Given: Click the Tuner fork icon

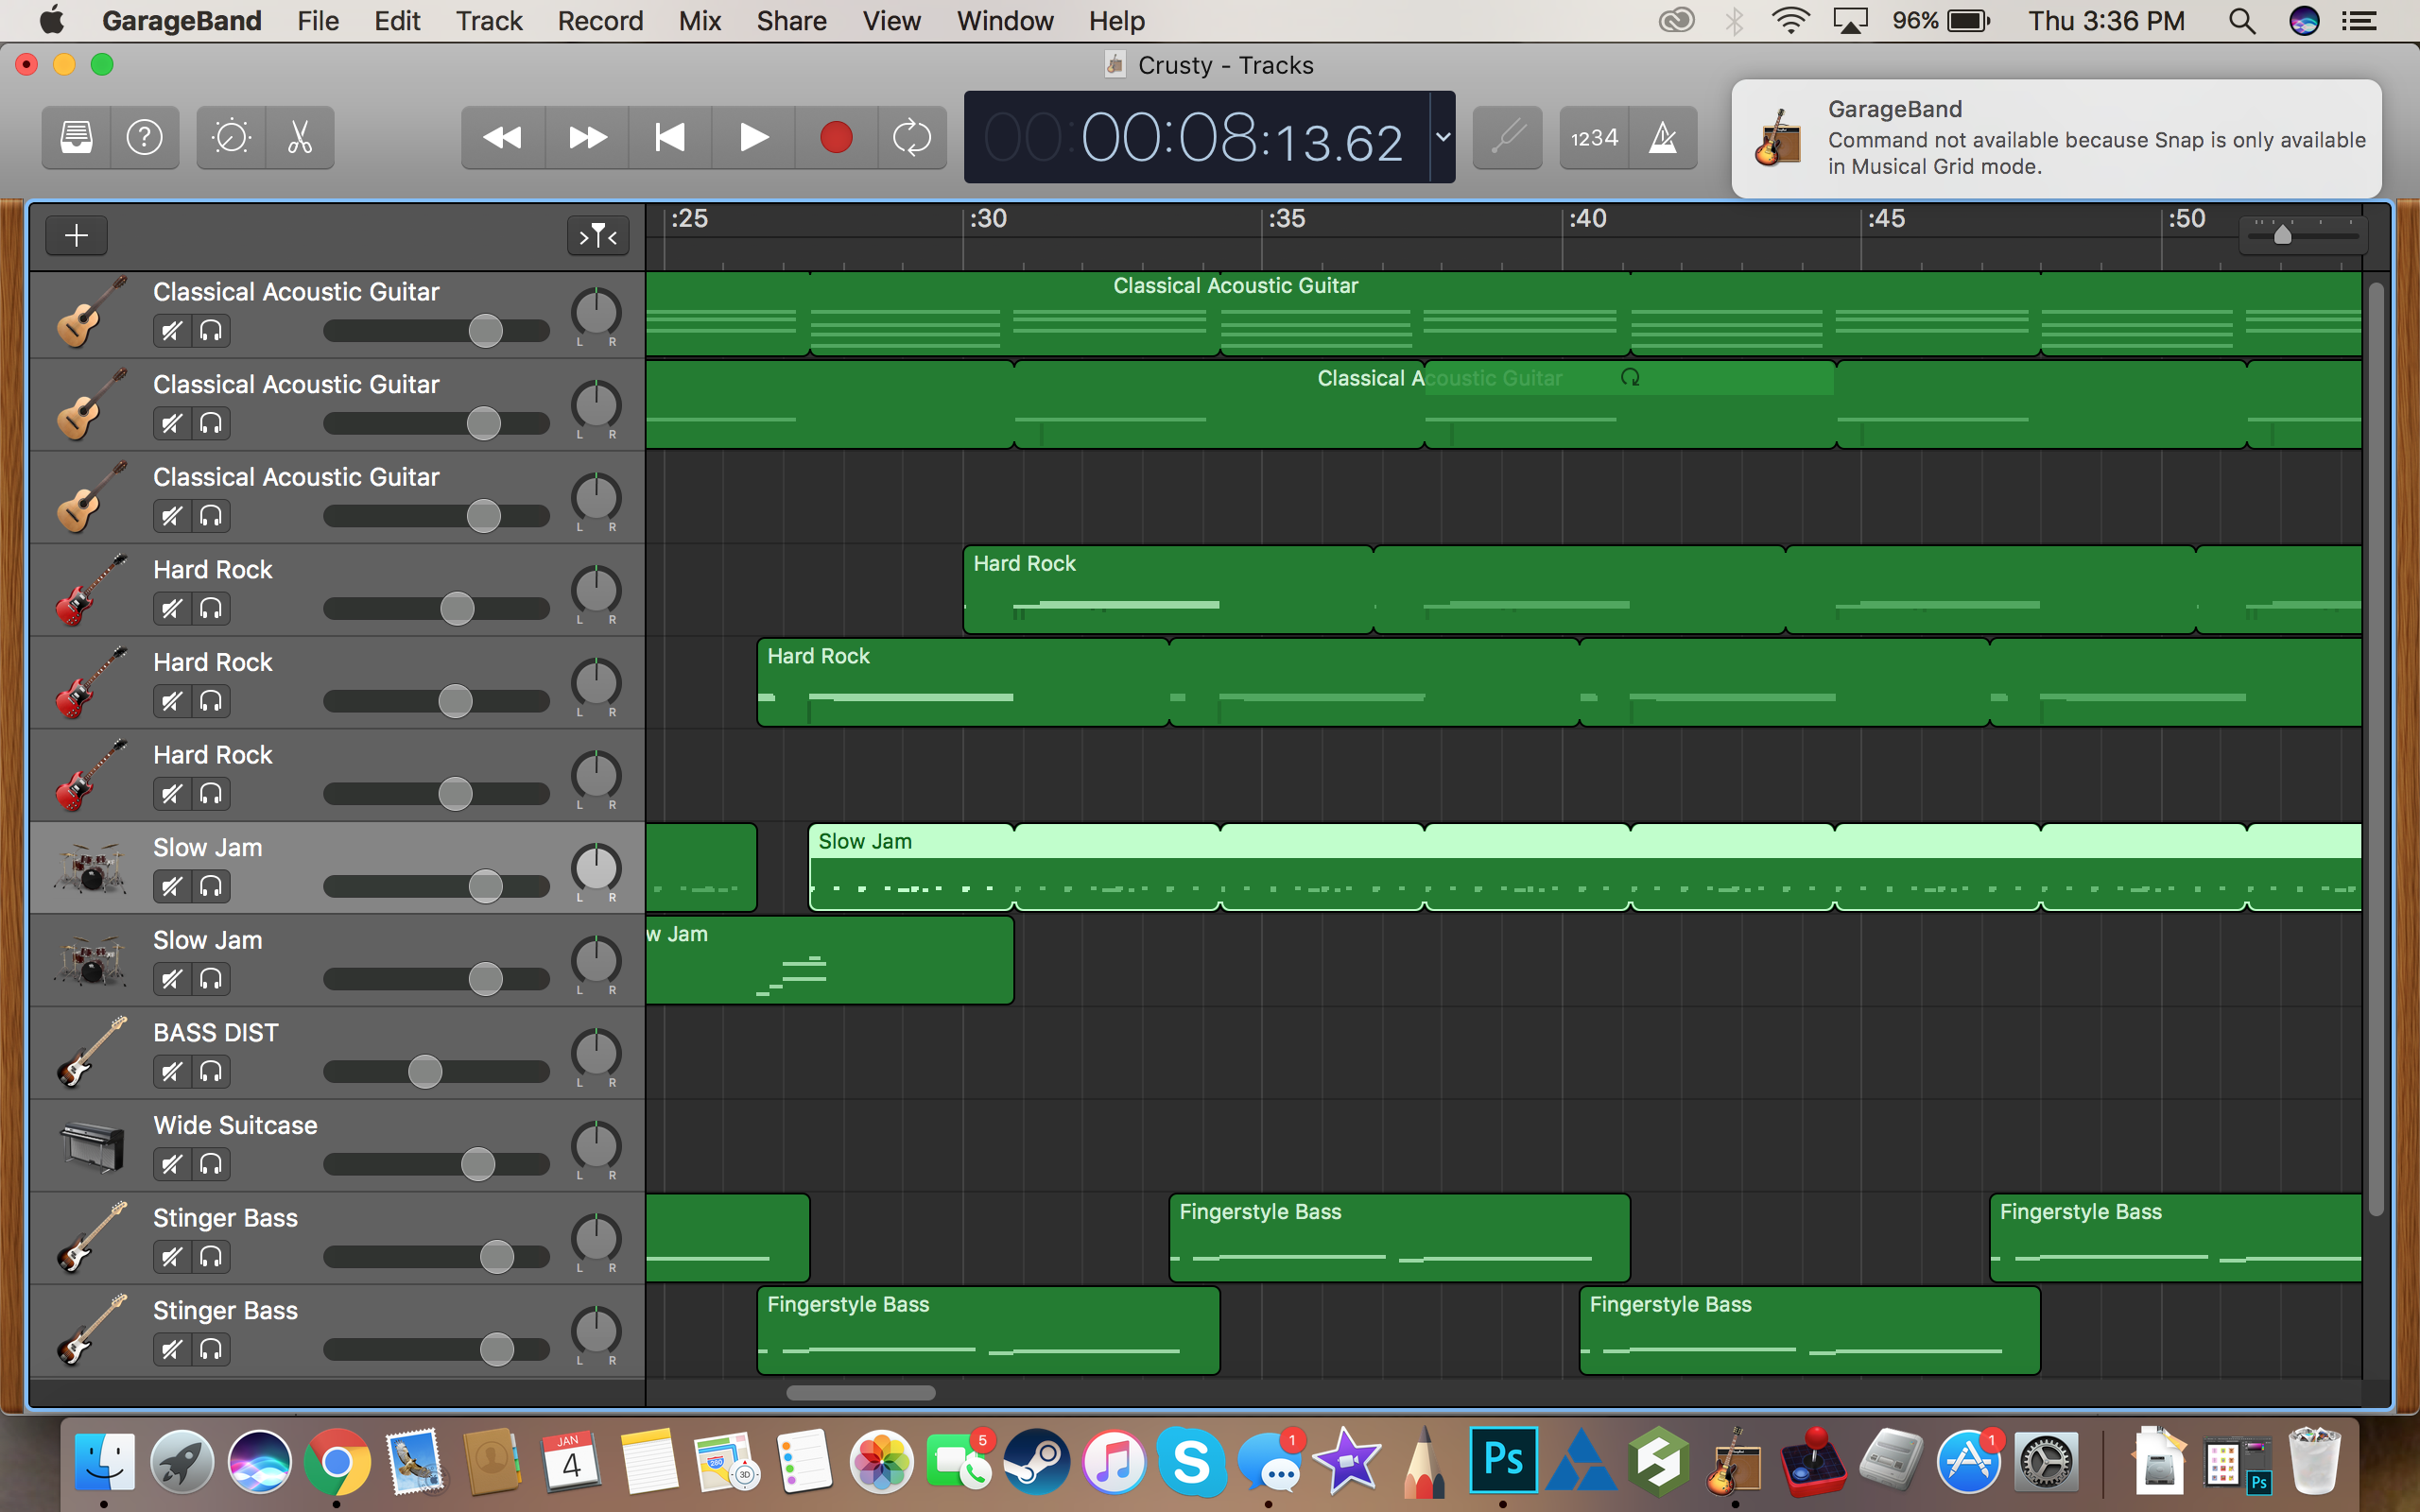Looking at the screenshot, I should click(1507, 137).
